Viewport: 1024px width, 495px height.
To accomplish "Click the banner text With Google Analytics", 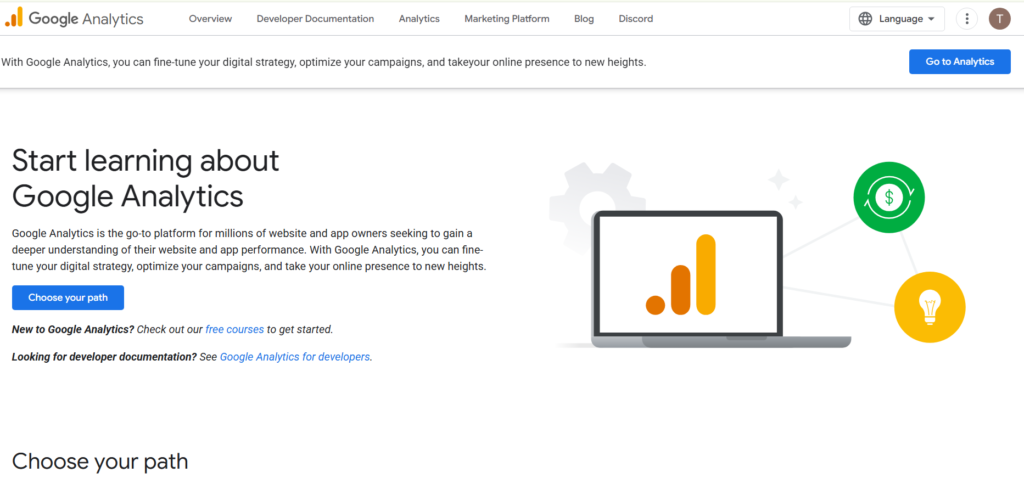I will [323, 63].
